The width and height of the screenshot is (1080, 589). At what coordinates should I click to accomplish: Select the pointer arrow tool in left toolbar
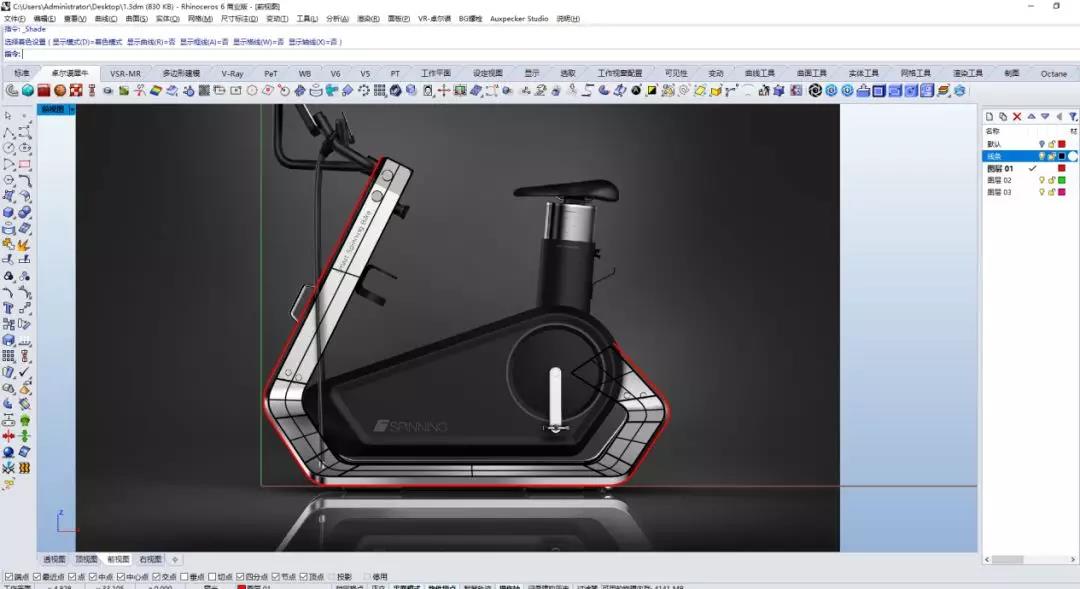(8, 116)
